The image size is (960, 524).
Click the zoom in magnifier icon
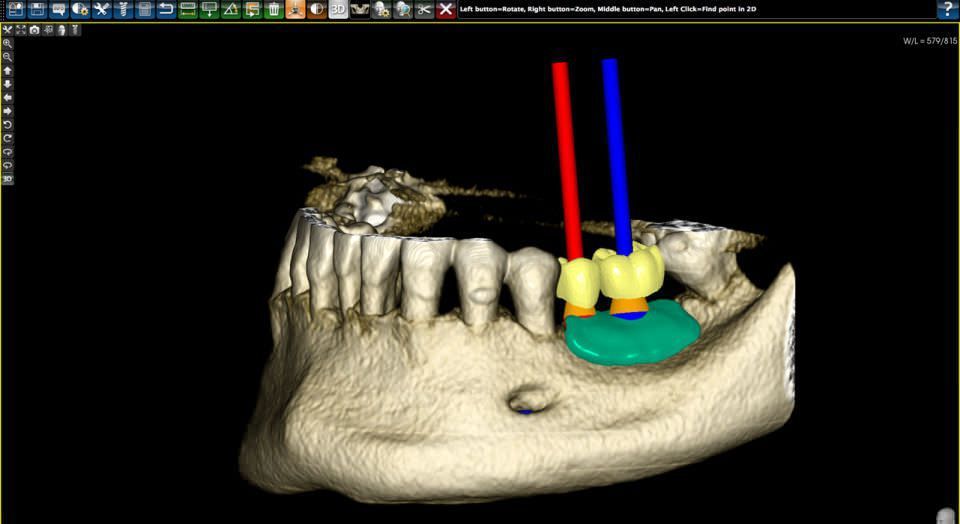[x=7, y=44]
